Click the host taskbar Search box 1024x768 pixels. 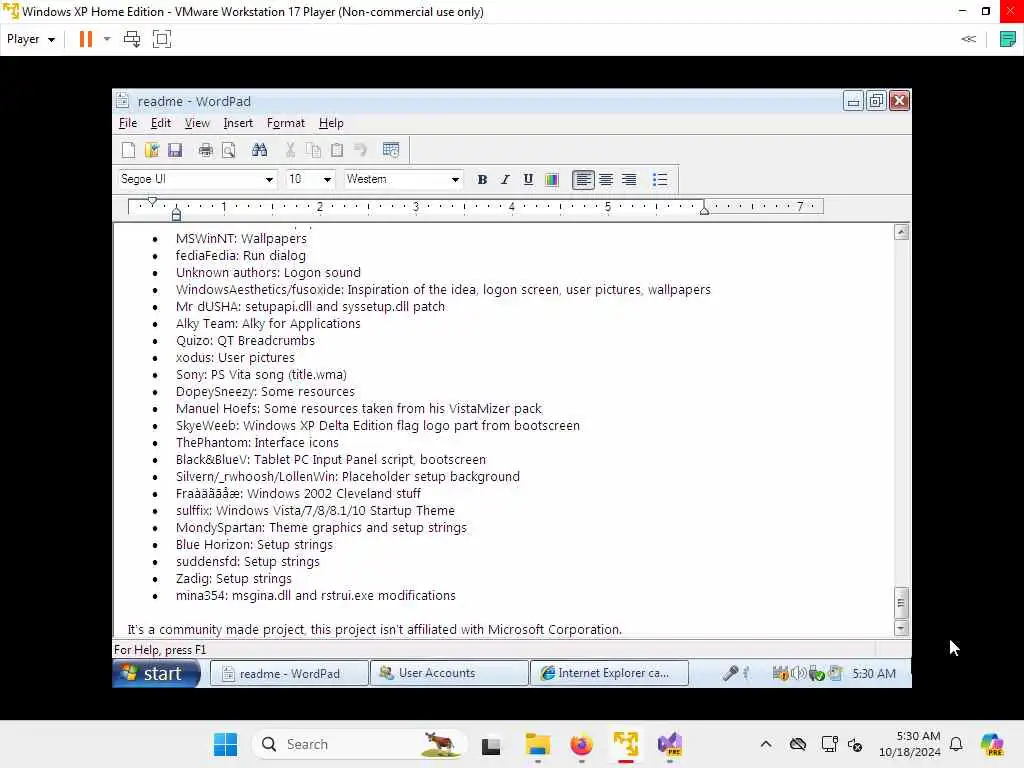360,744
